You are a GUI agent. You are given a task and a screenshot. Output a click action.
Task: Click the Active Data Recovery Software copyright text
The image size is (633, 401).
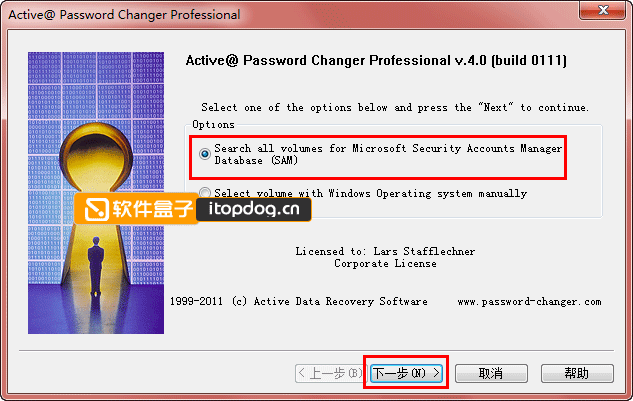[x=299, y=302]
